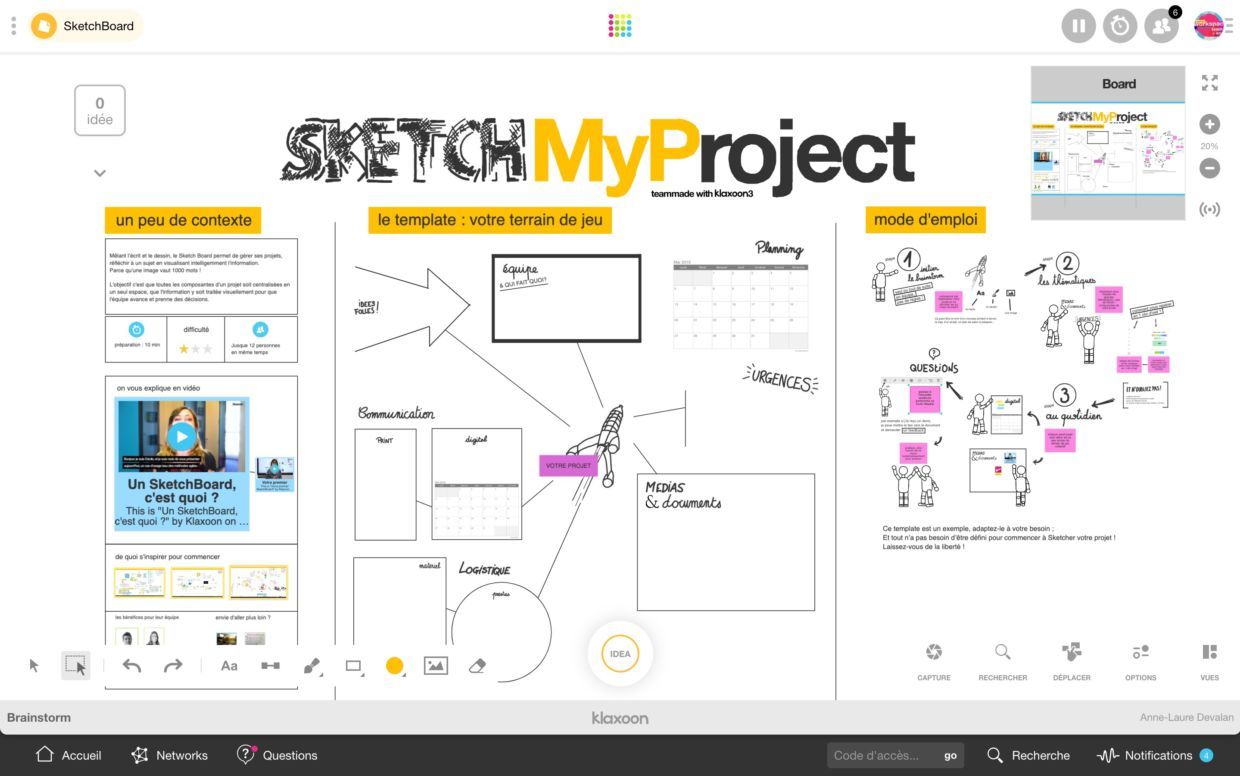Click the Anne-Laure Devalan name

point(1187,717)
